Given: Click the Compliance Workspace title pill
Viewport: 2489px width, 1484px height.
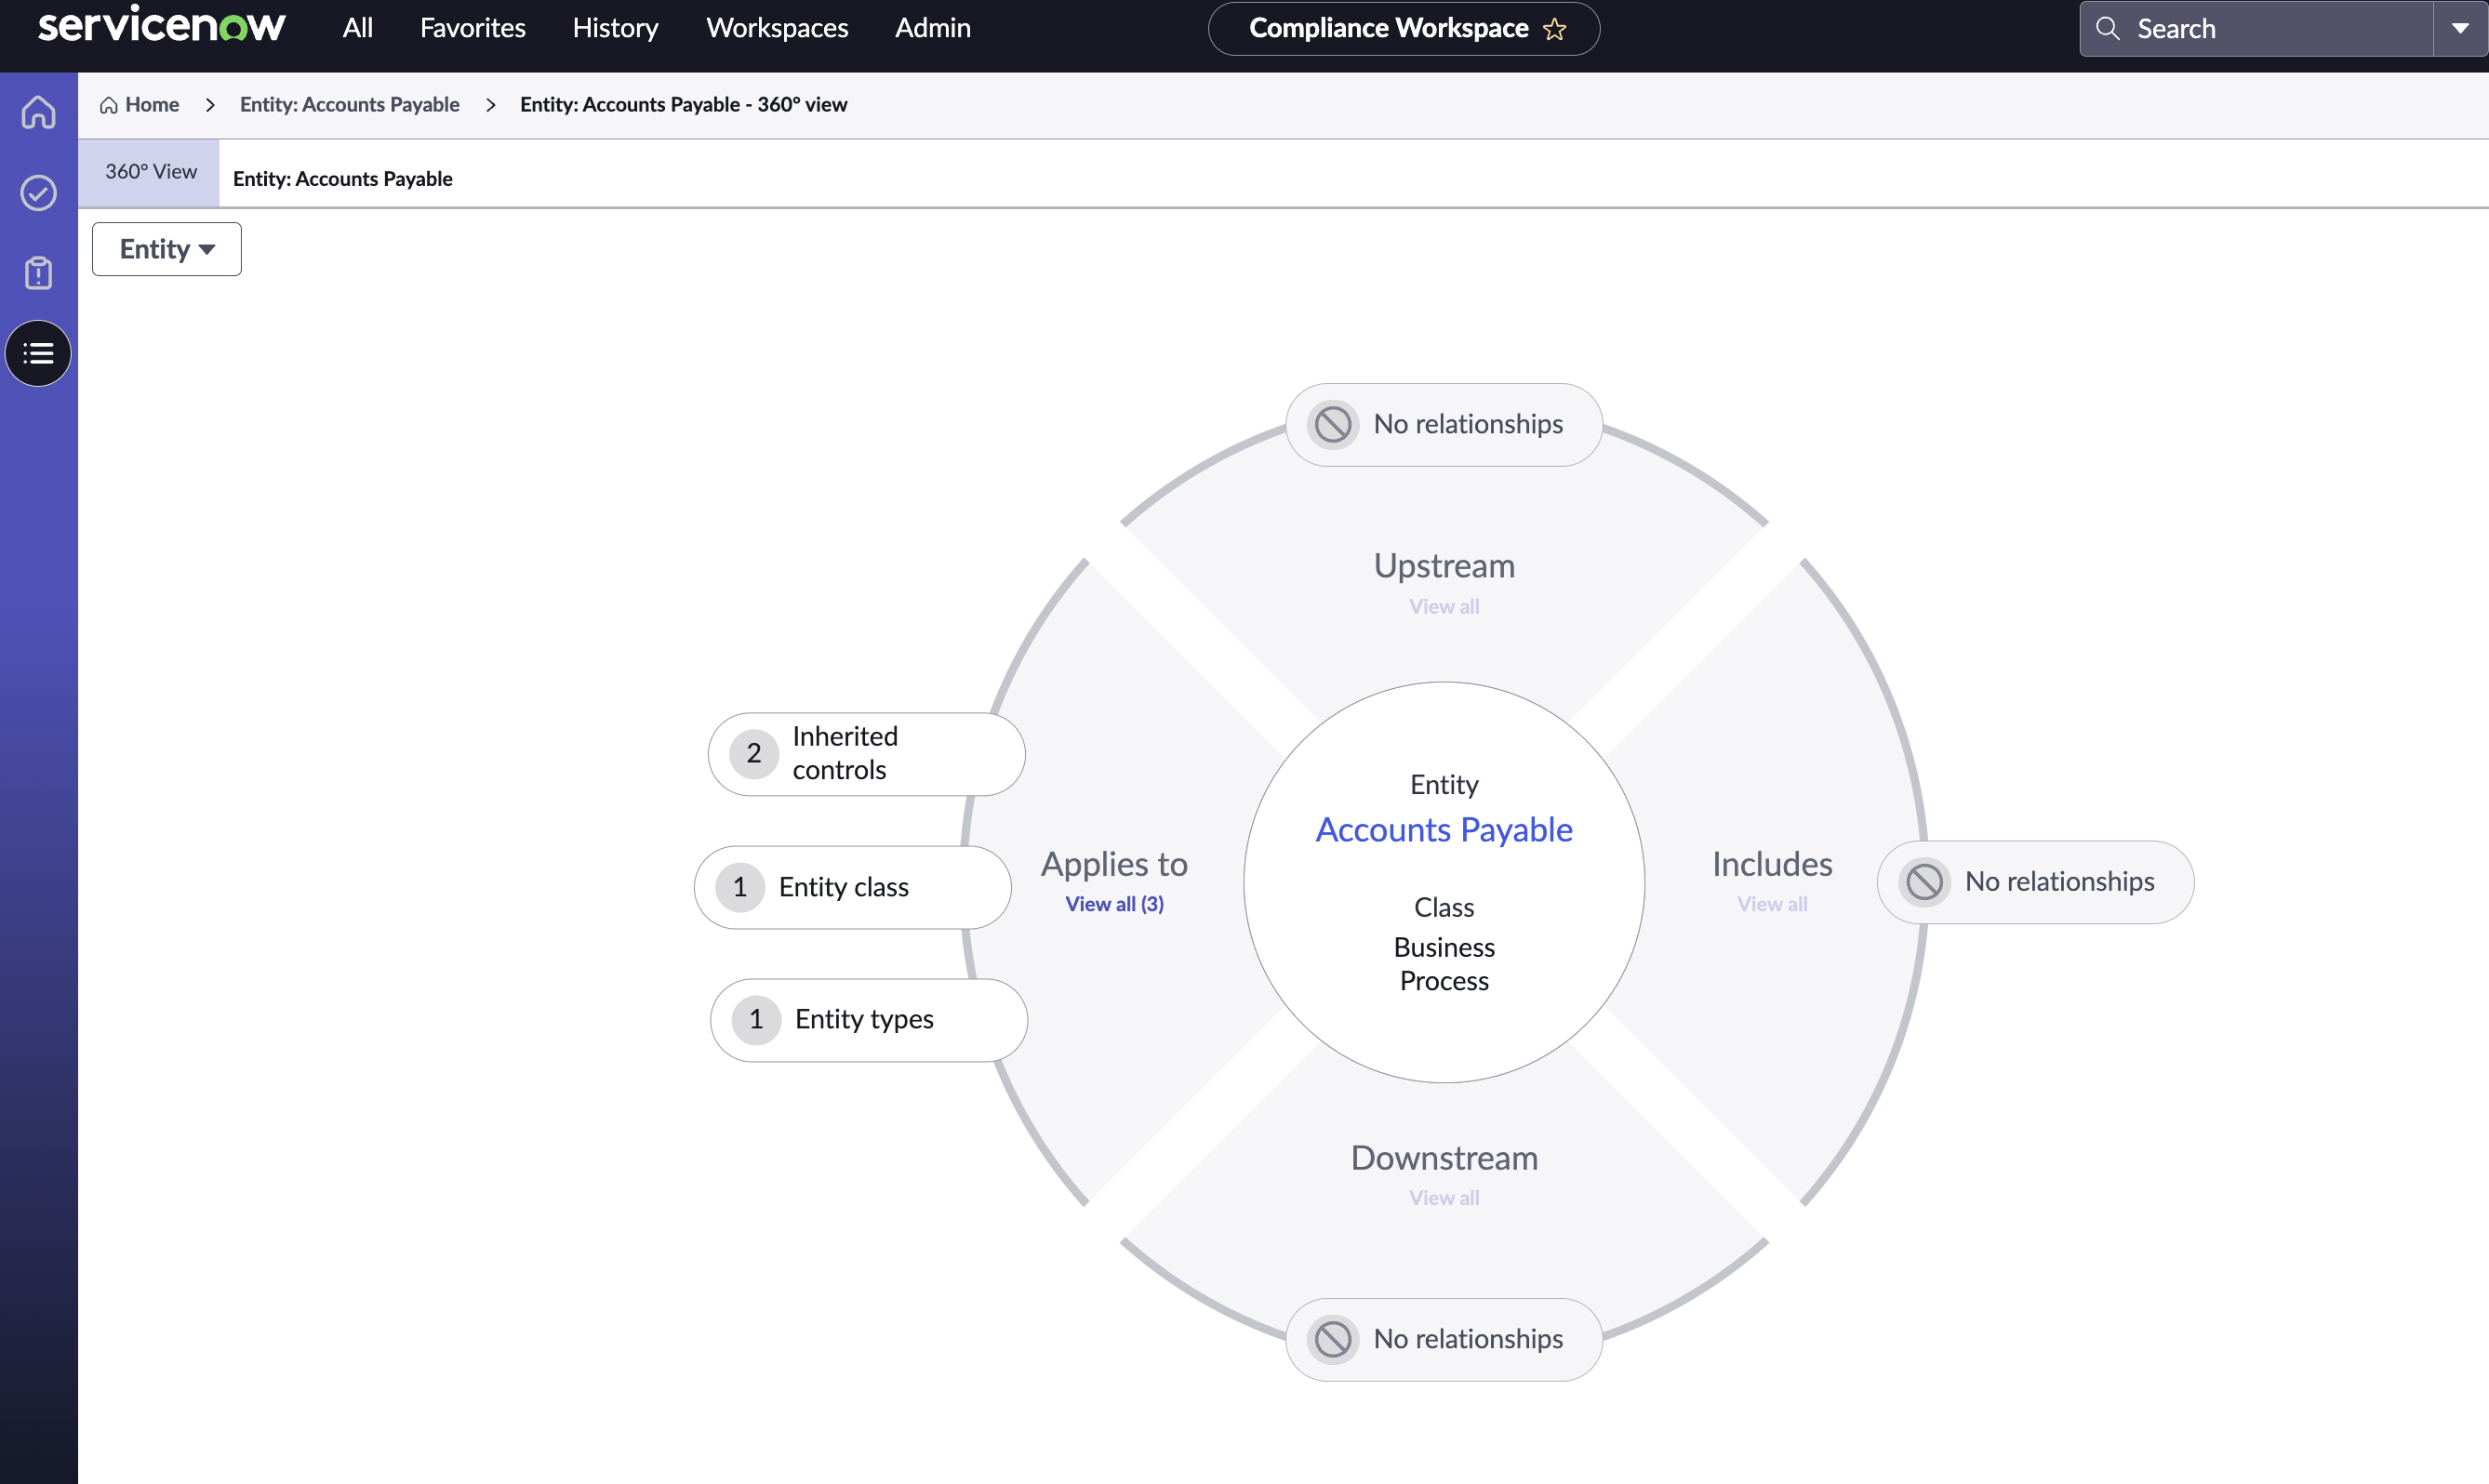Looking at the screenshot, I should (1404, 28).
